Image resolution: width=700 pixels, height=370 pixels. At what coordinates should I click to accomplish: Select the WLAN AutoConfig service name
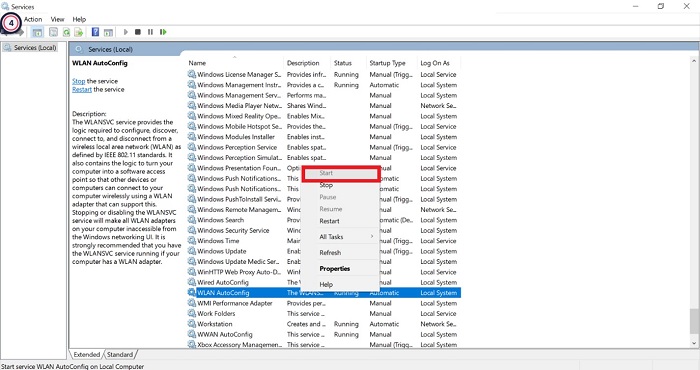223,293
